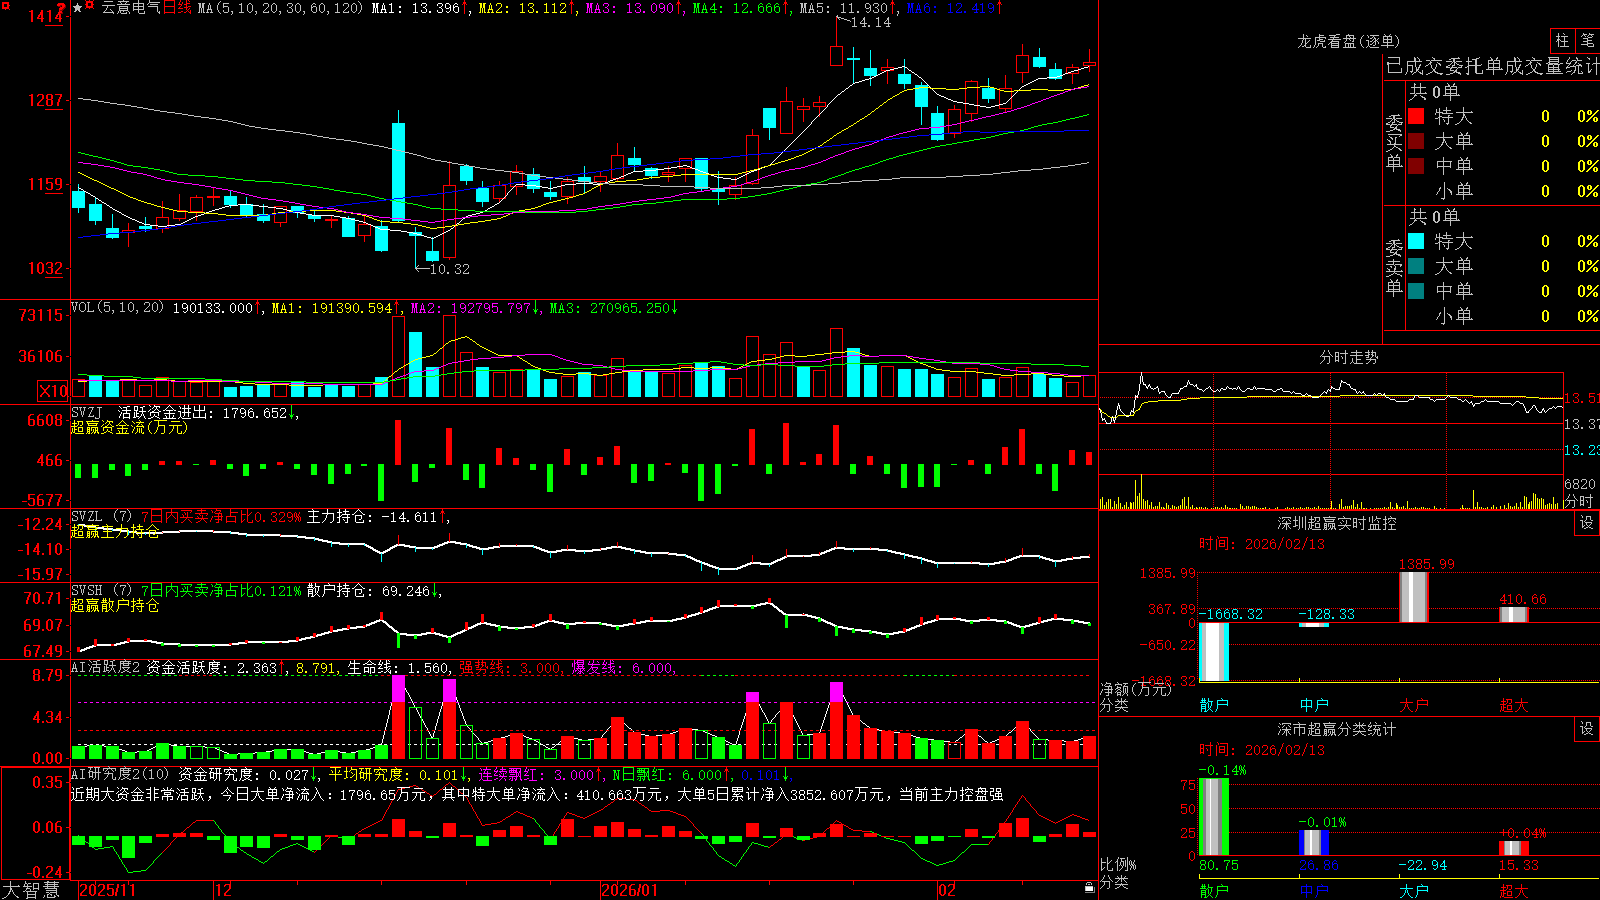1600x900 pixels.
Task: Click the AI analysis summary text line
Action: click(537, 794)
